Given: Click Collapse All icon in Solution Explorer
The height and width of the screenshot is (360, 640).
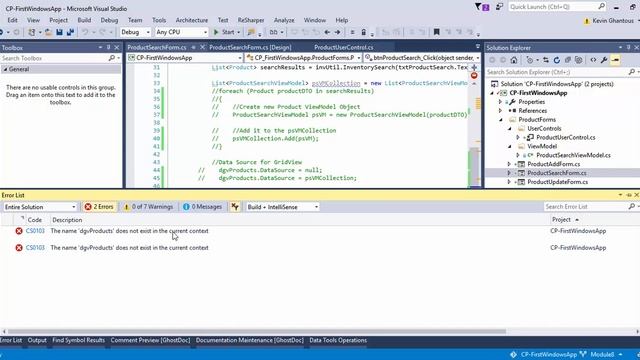Looking at the screenshot, I should tap(568, 60).
